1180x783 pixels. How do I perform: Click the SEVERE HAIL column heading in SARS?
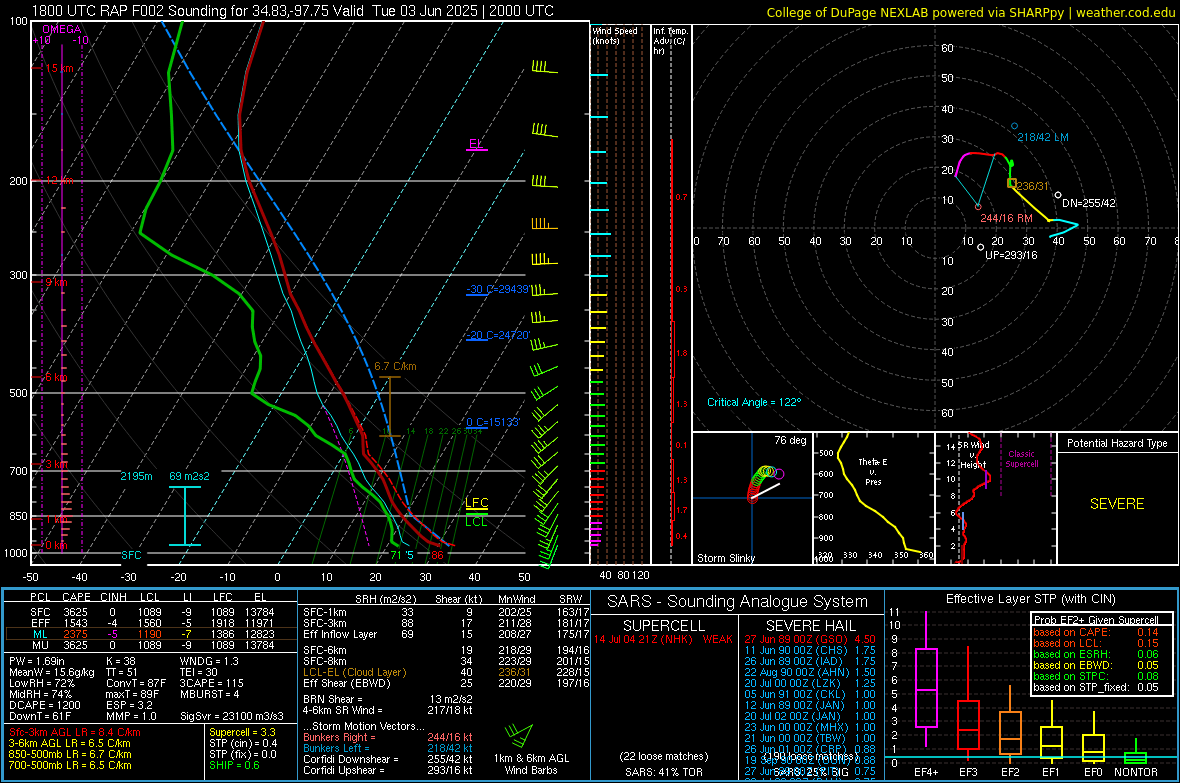coord(810,626)
